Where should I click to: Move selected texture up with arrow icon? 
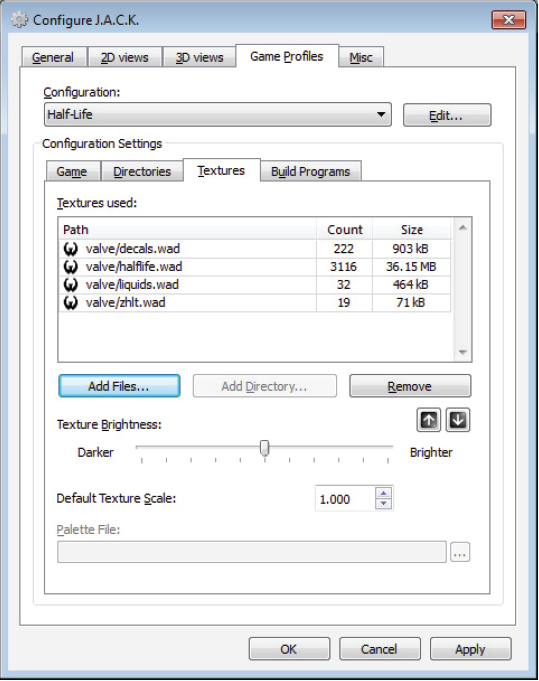tap(429, 420)
